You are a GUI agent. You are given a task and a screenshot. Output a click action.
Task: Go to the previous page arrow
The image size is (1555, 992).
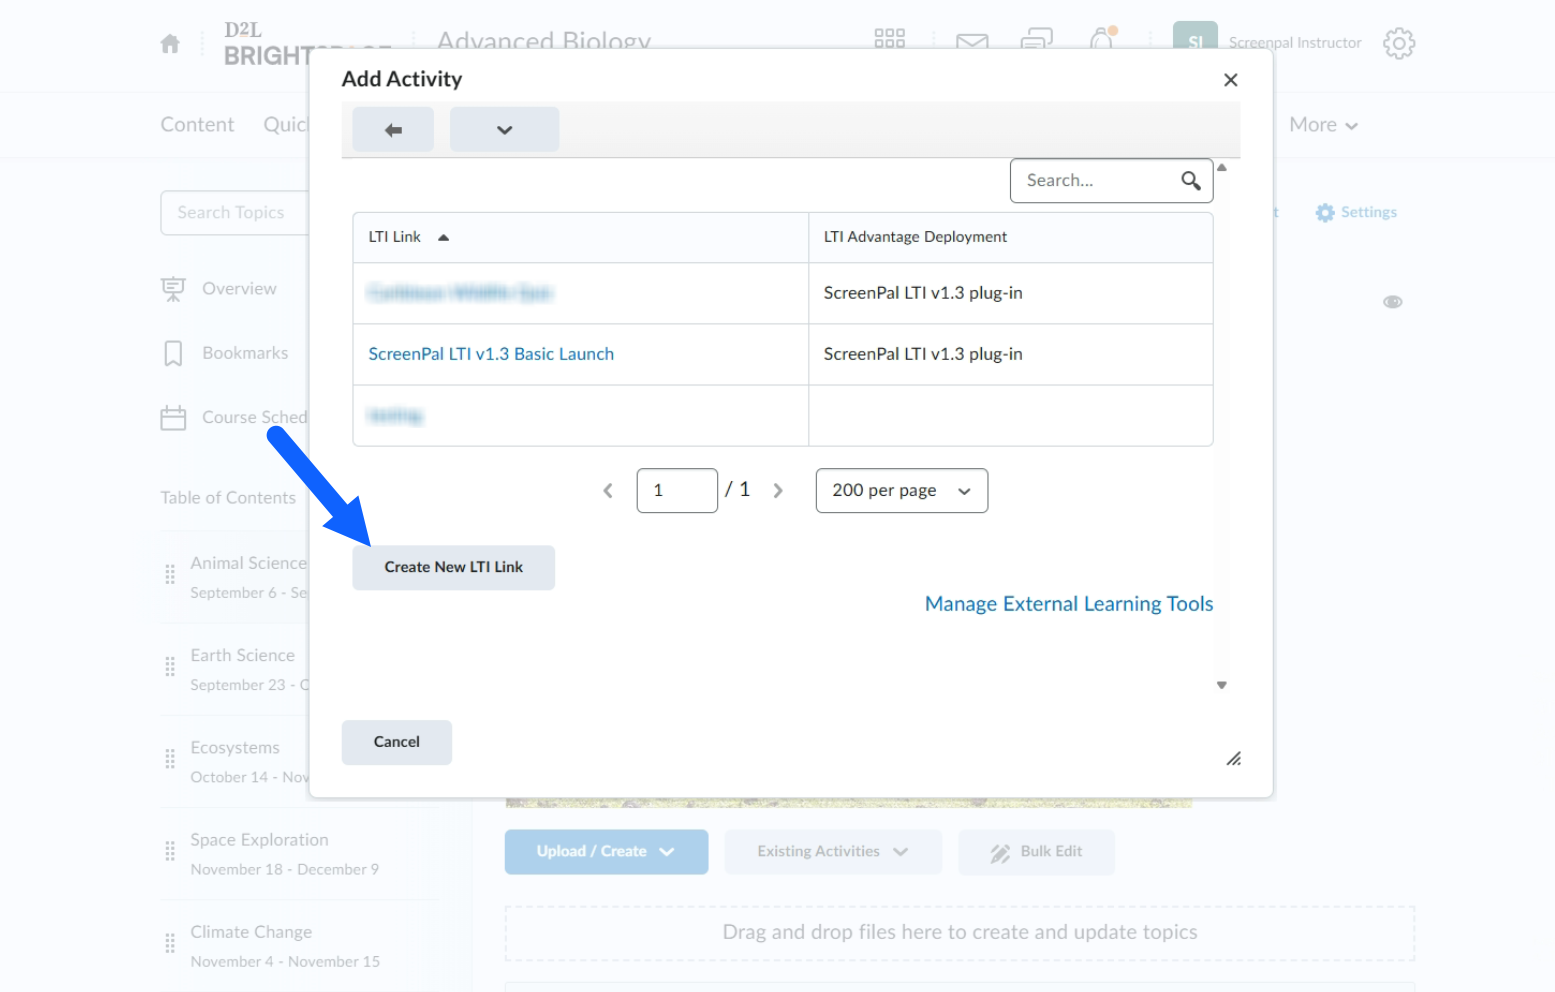[608, 490]
